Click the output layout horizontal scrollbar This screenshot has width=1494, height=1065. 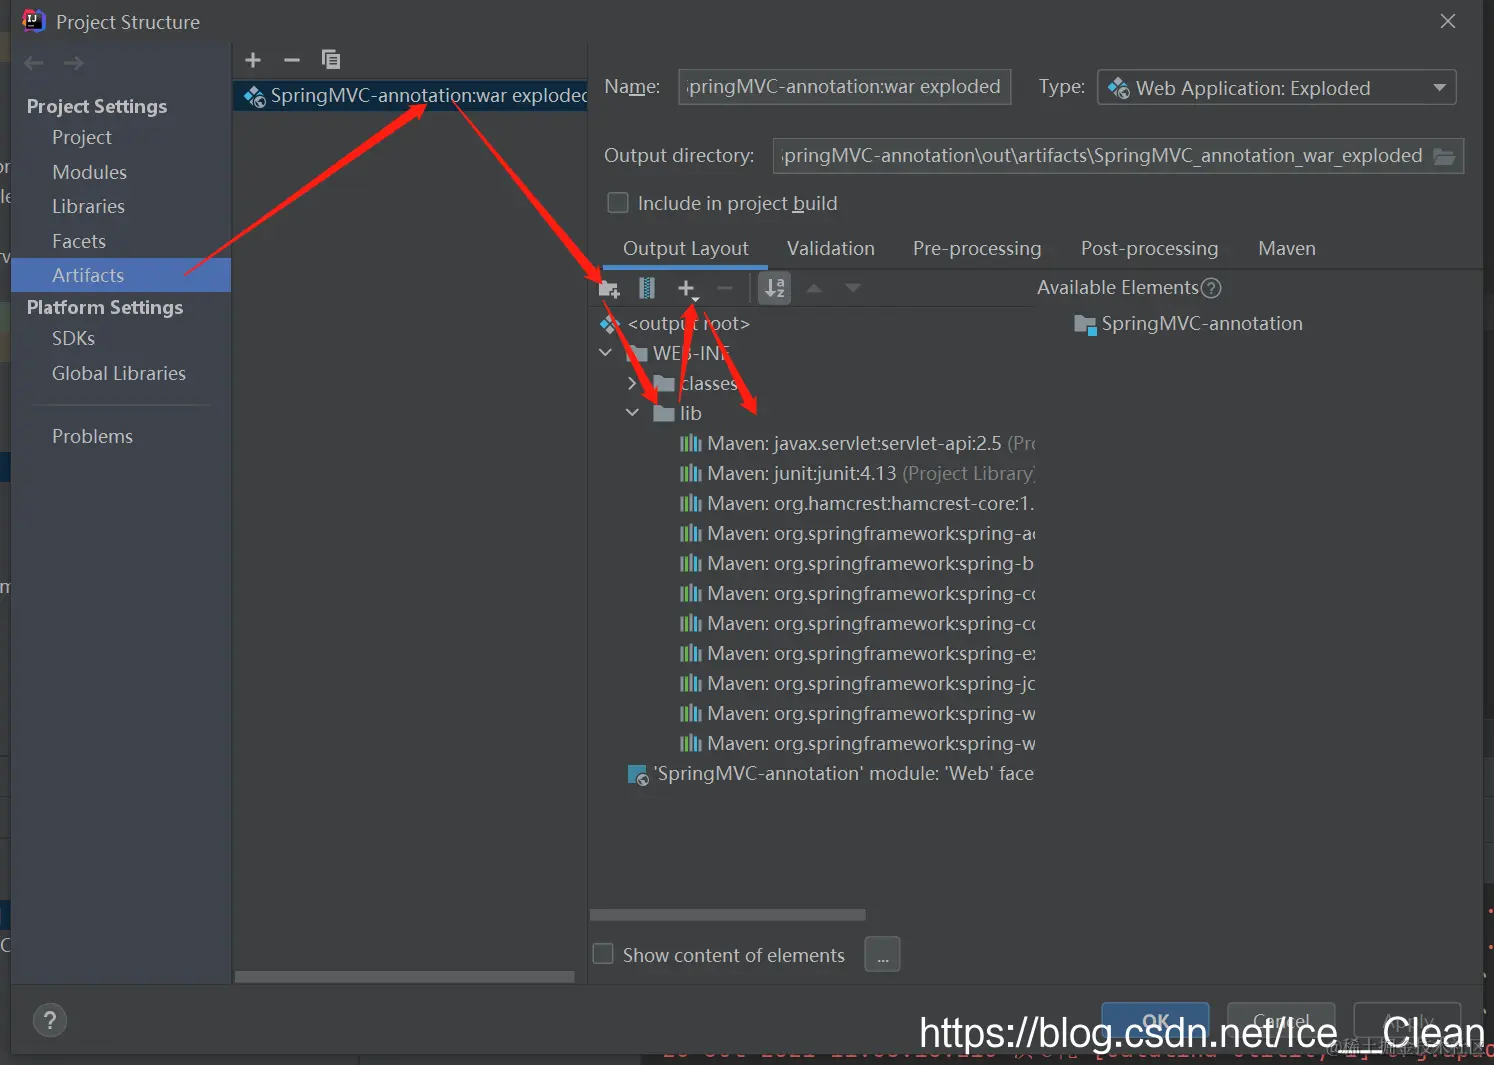click(x=728, y=915)
